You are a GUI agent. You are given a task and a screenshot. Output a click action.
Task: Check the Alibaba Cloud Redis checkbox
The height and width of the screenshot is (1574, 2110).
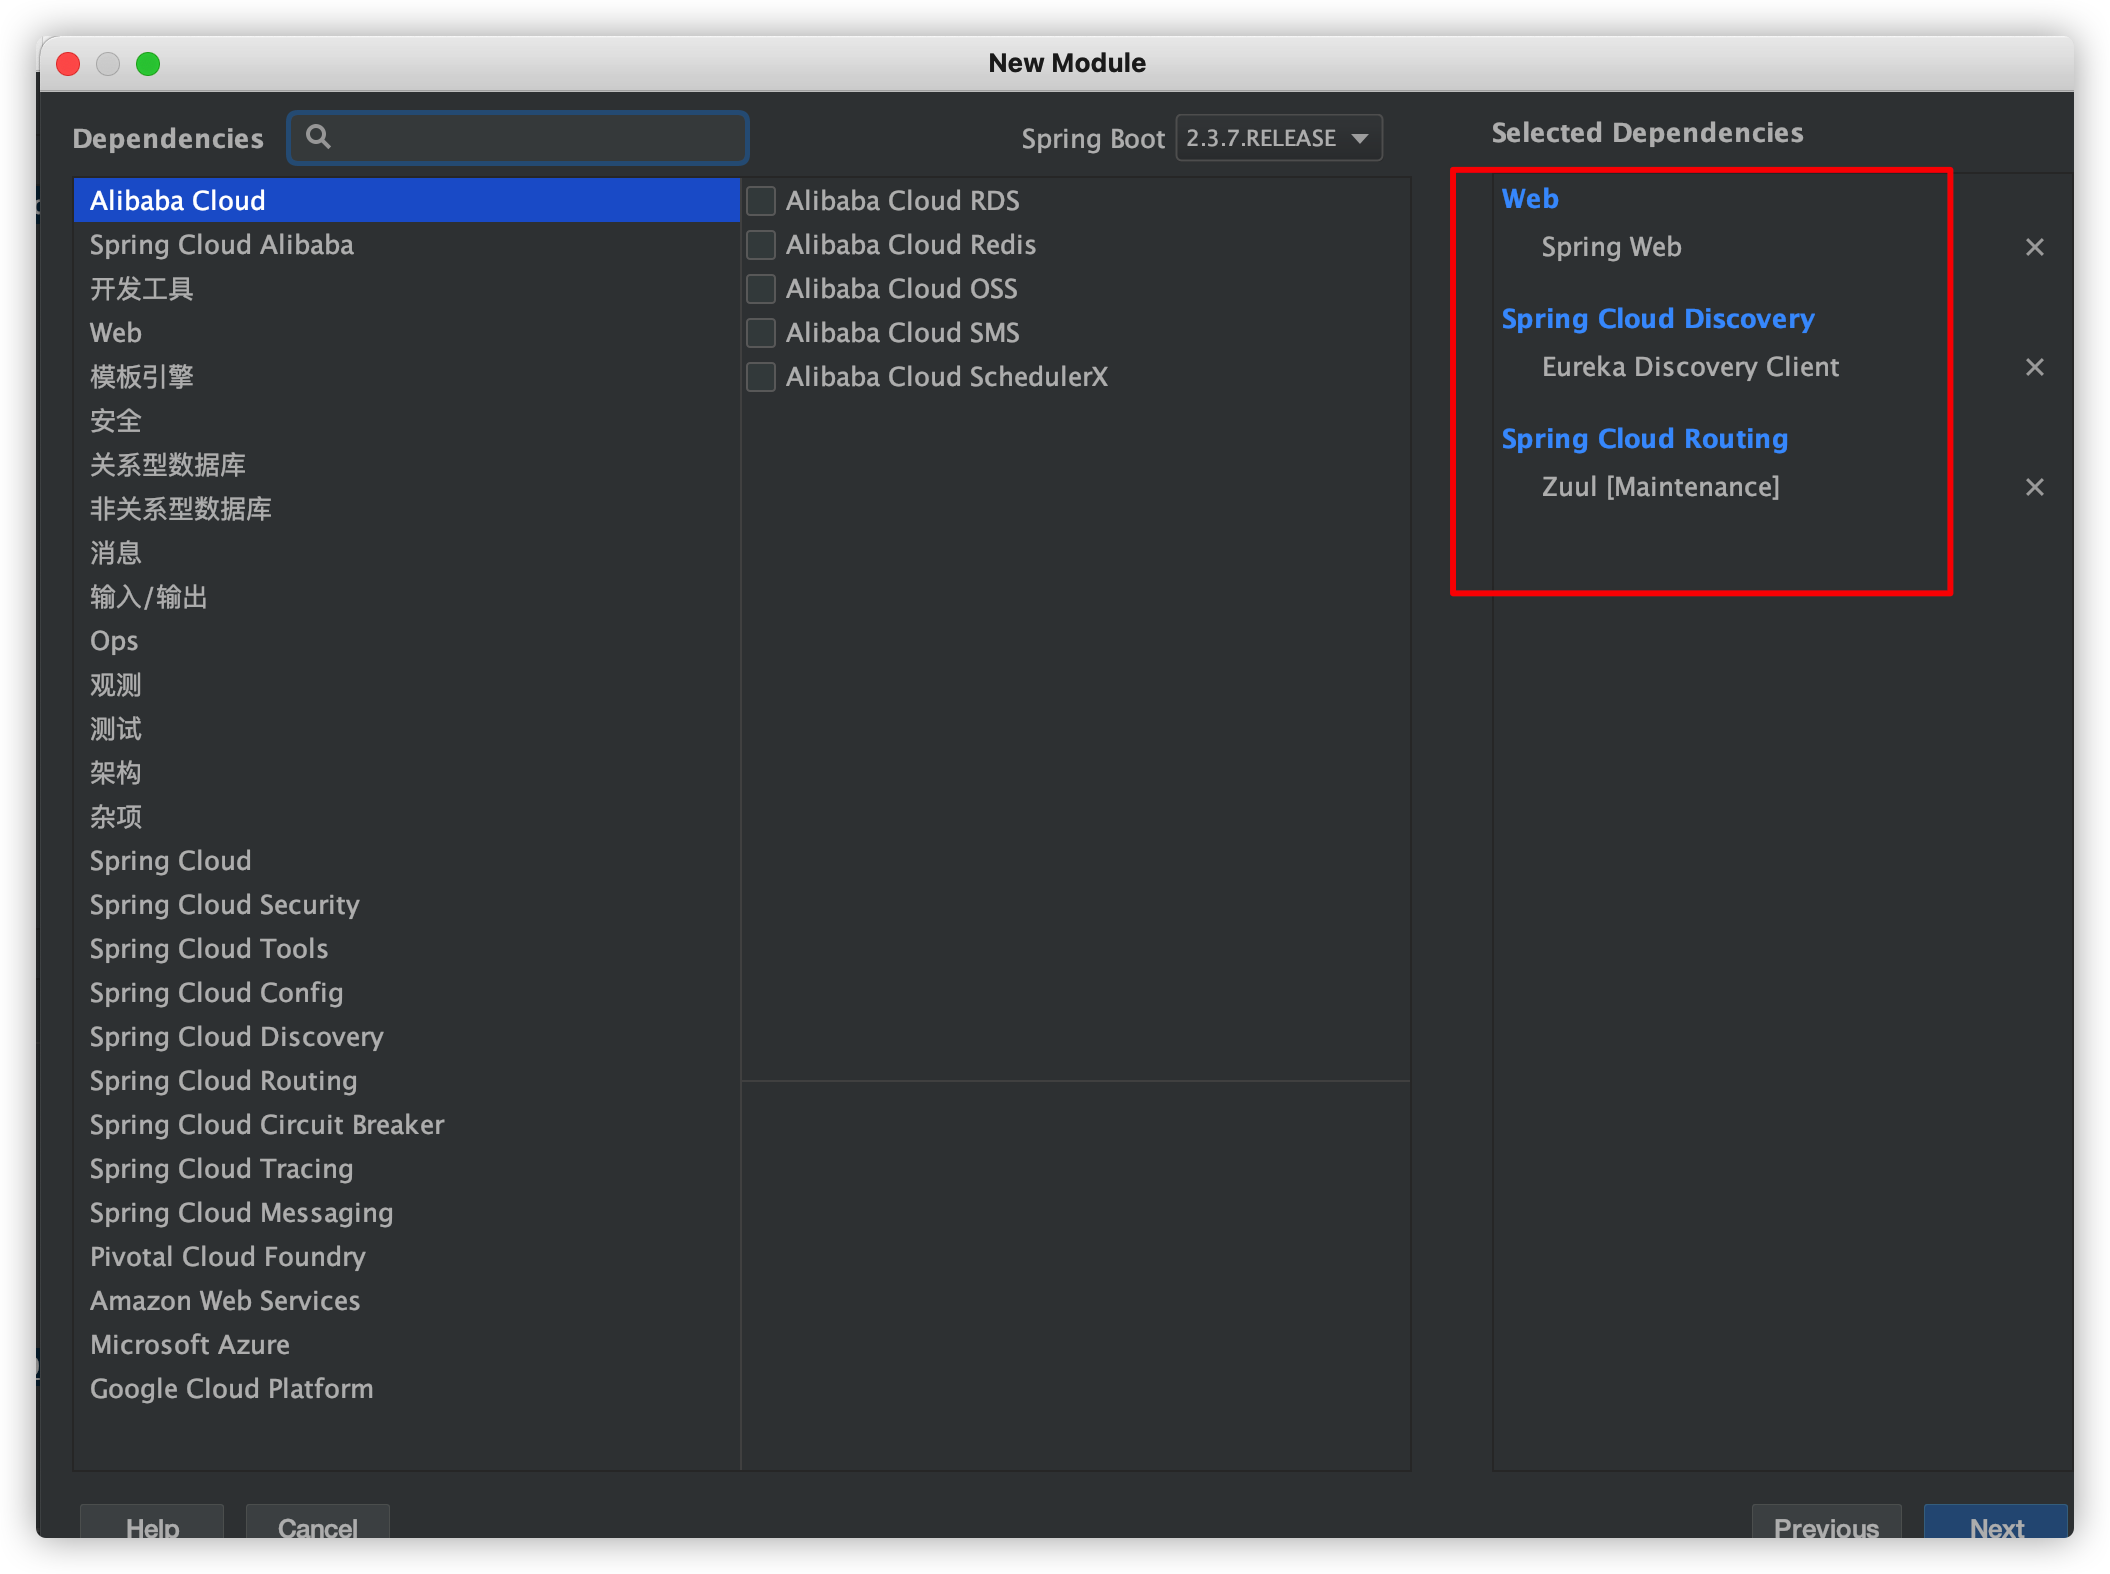pos(761,245)
